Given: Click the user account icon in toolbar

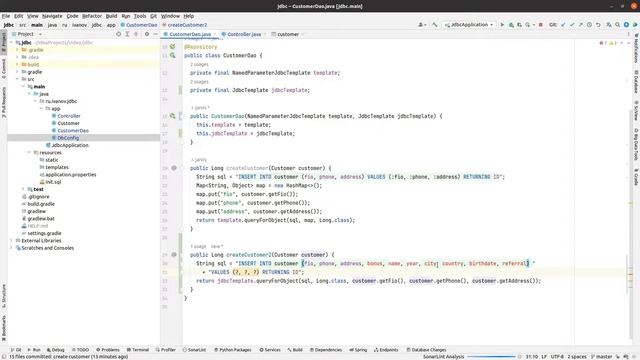Looking at the screenshot, I should point(422,25).
